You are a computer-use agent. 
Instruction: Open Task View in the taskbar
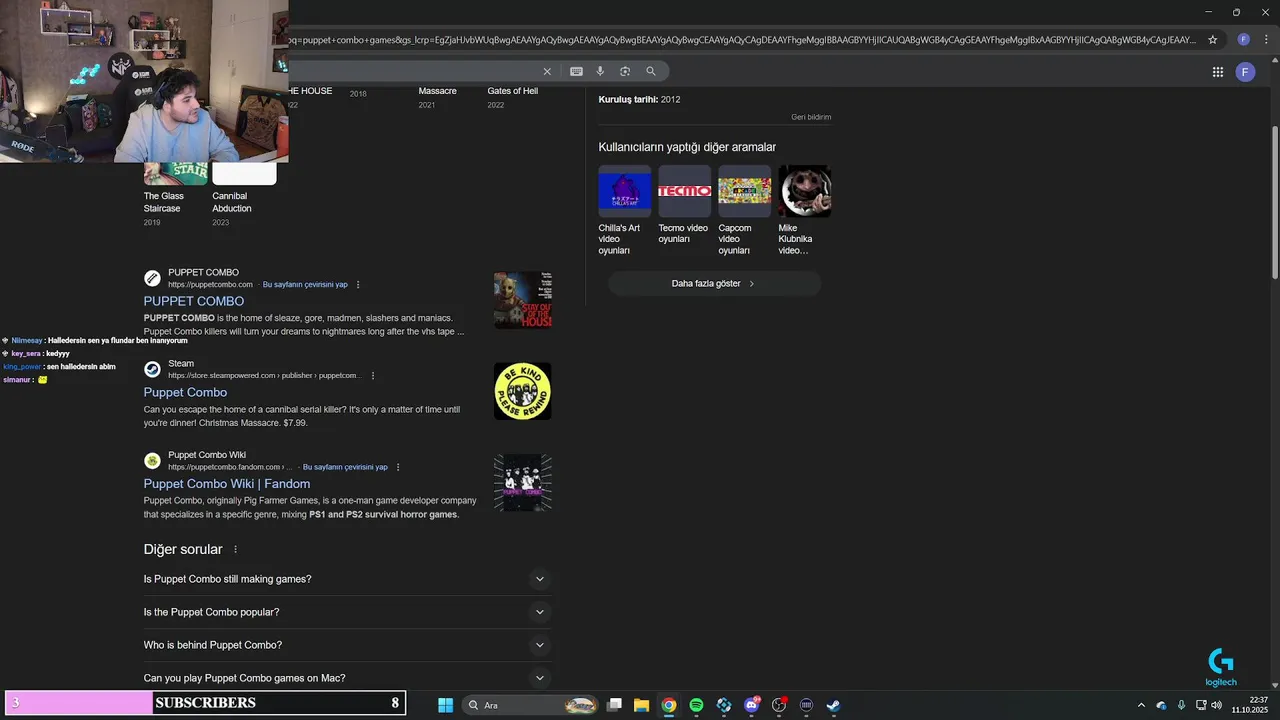pyautogui.click(x=615, y=705)
